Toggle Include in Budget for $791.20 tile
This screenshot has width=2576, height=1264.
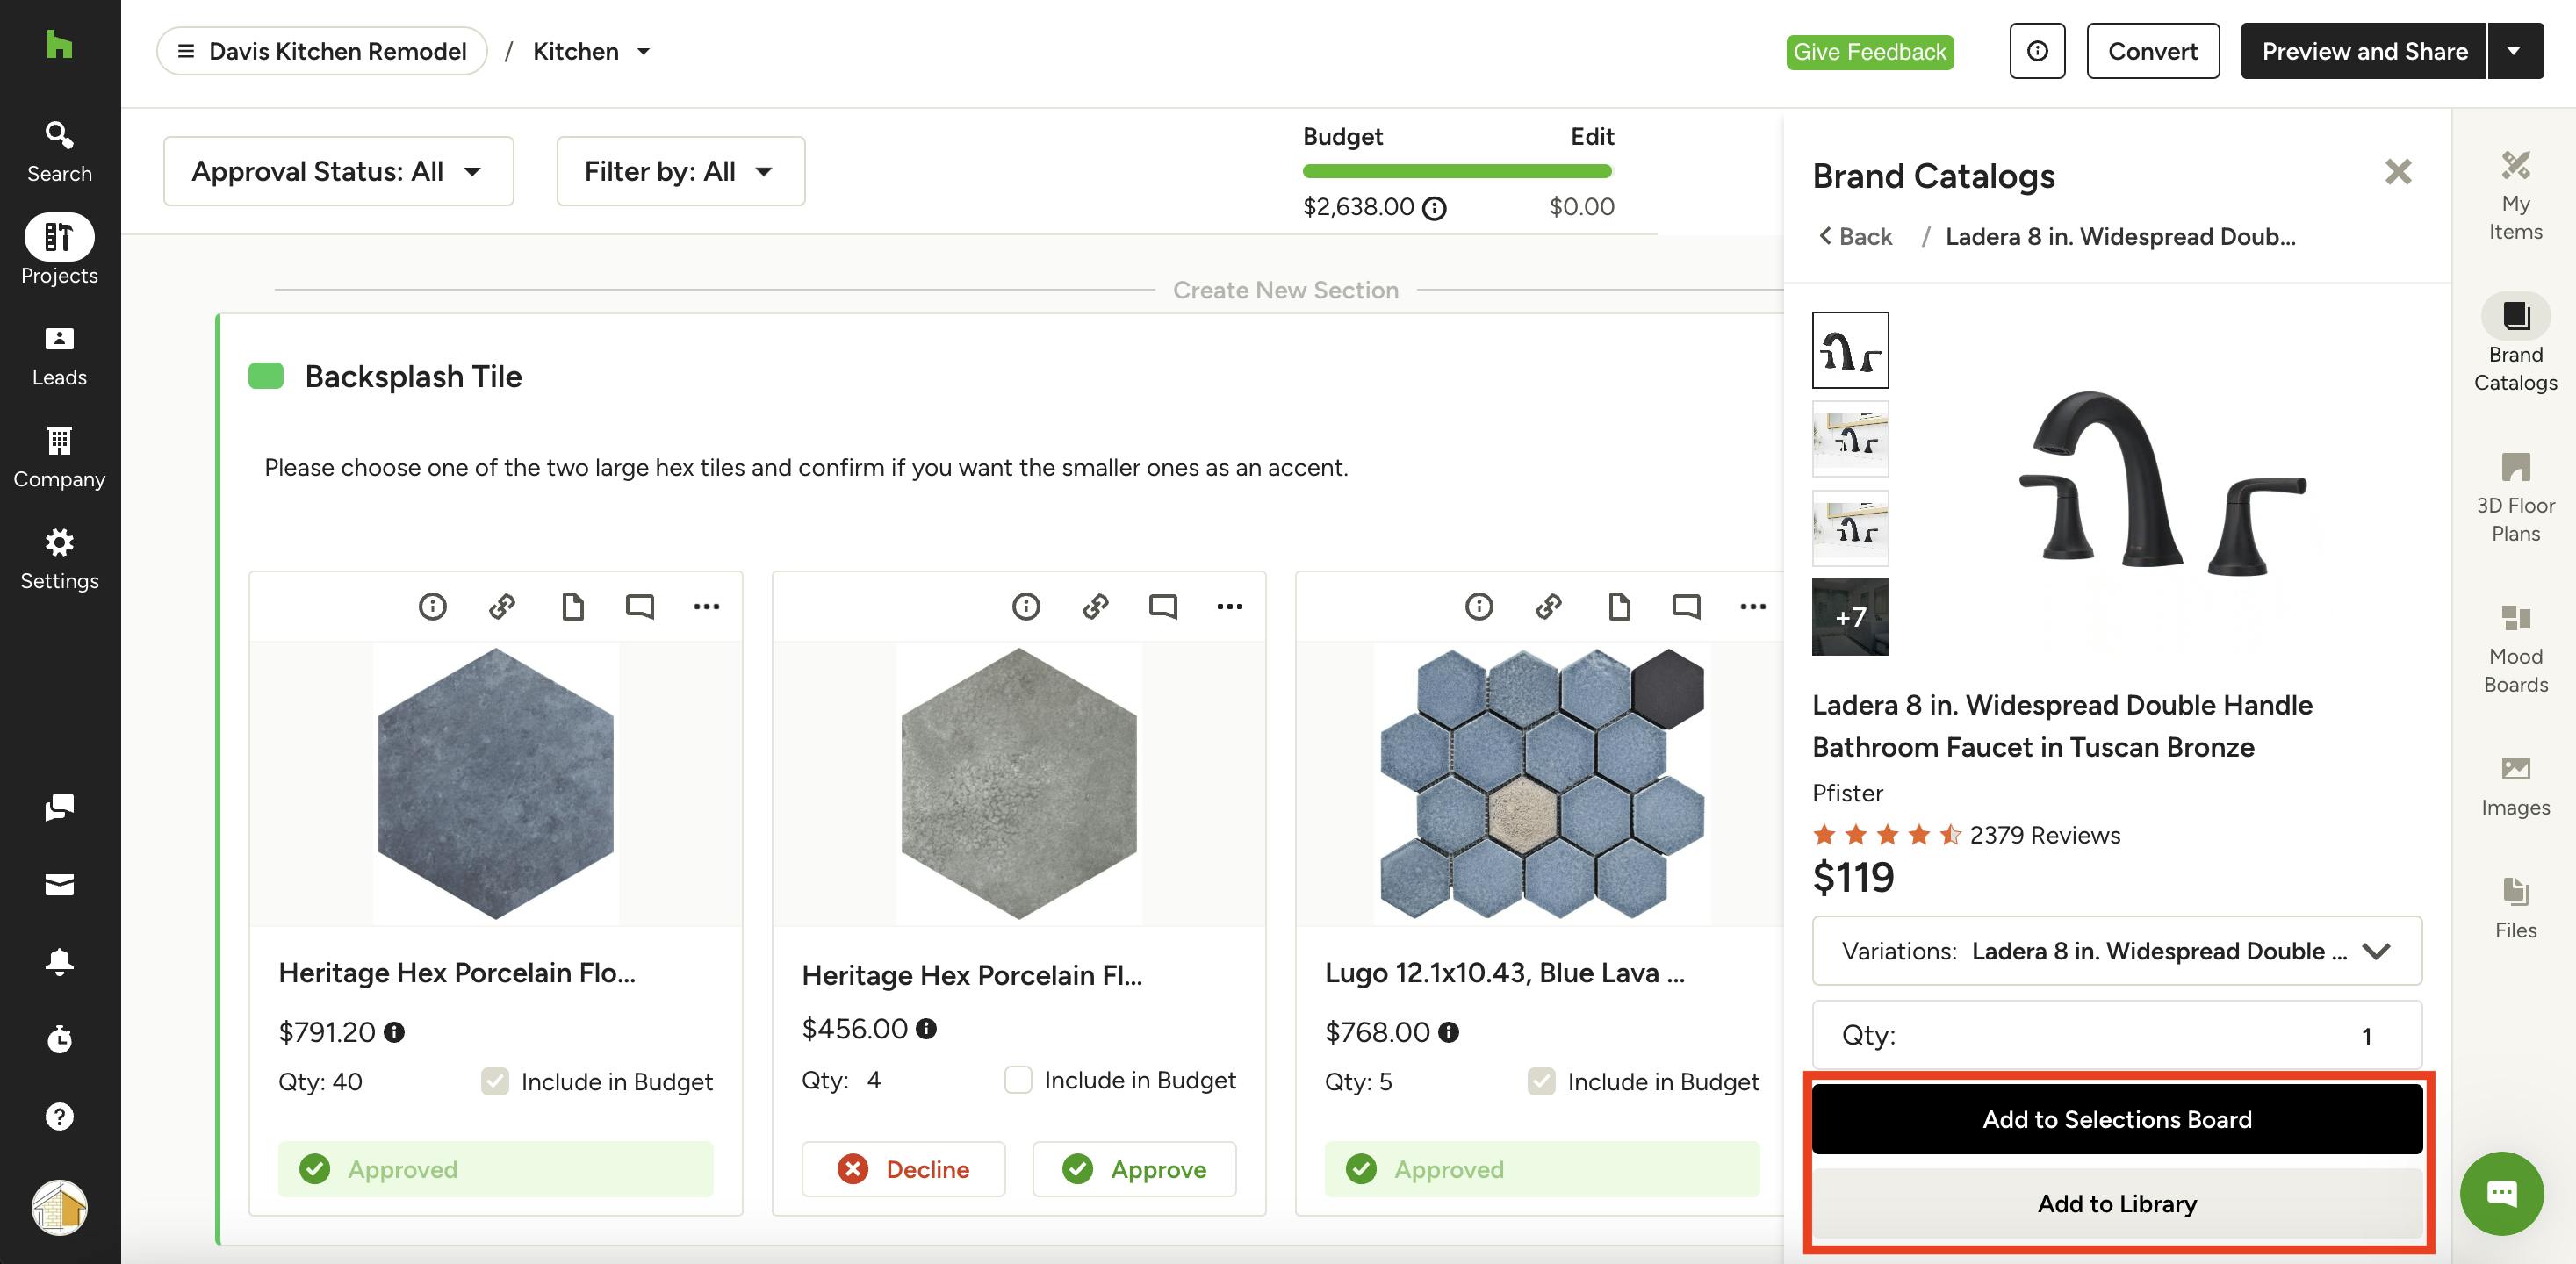495,1081
